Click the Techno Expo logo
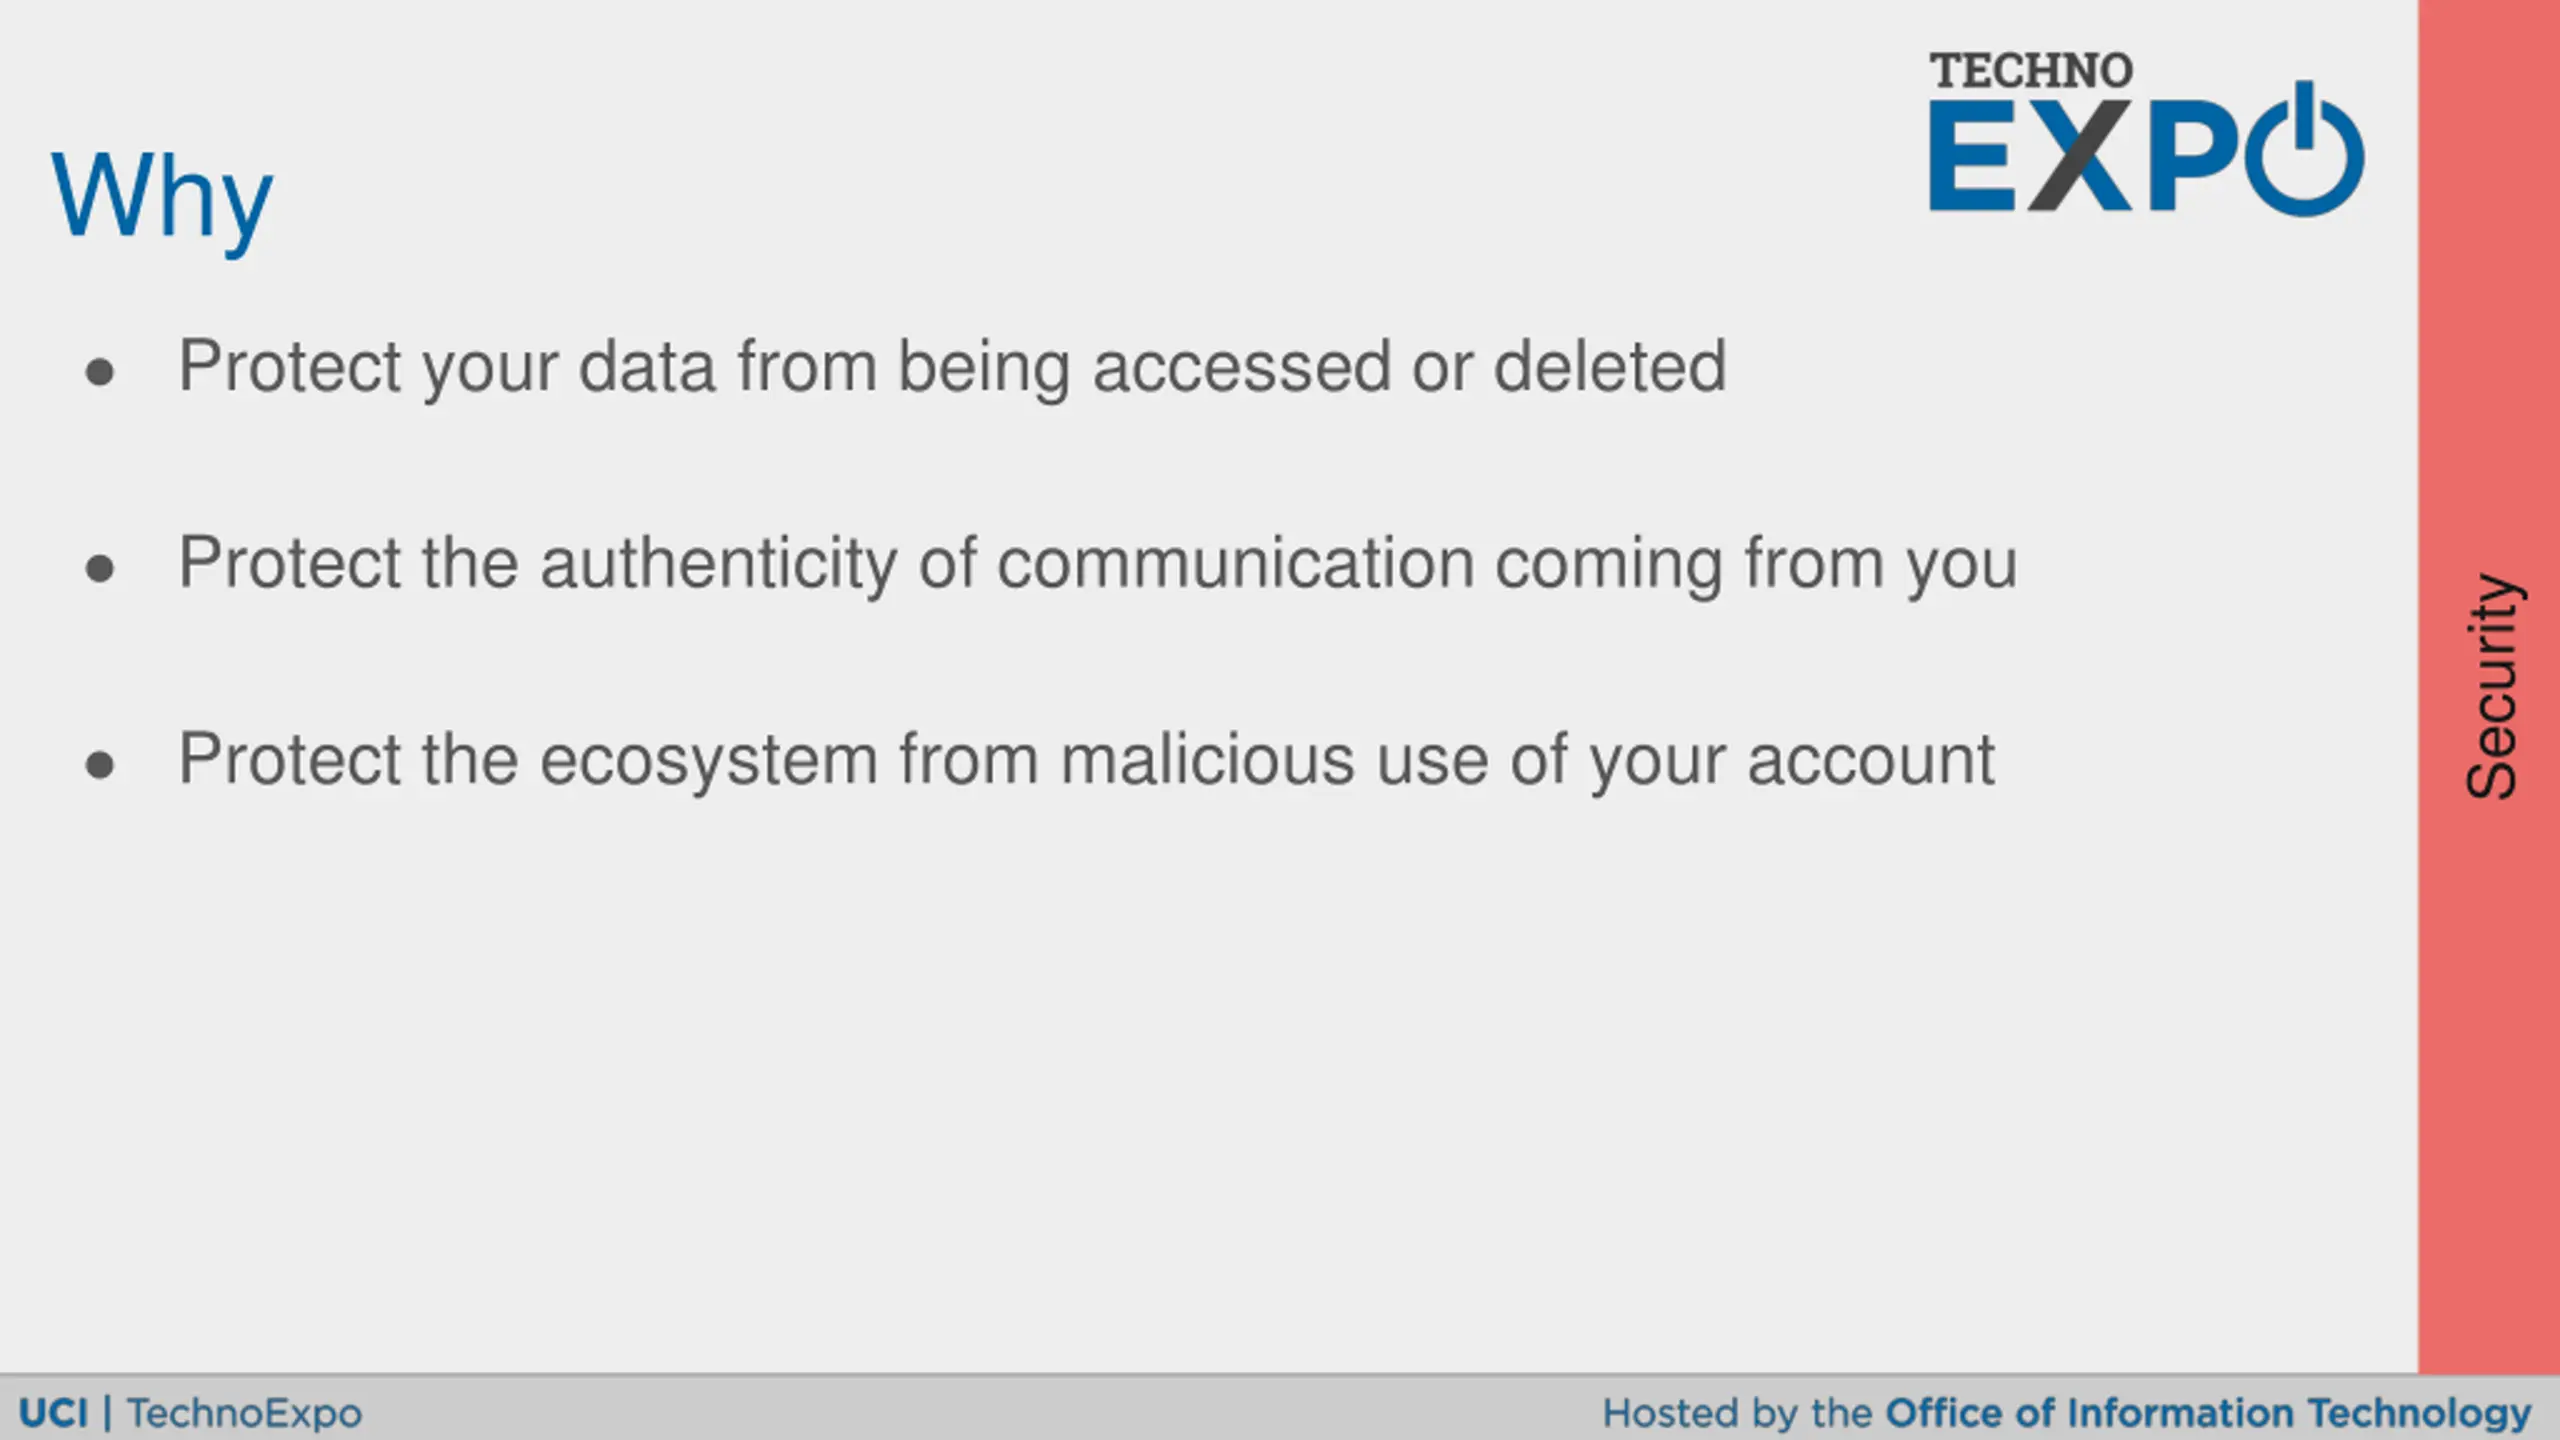The image size is (2560, 1440). (2146, 133)
